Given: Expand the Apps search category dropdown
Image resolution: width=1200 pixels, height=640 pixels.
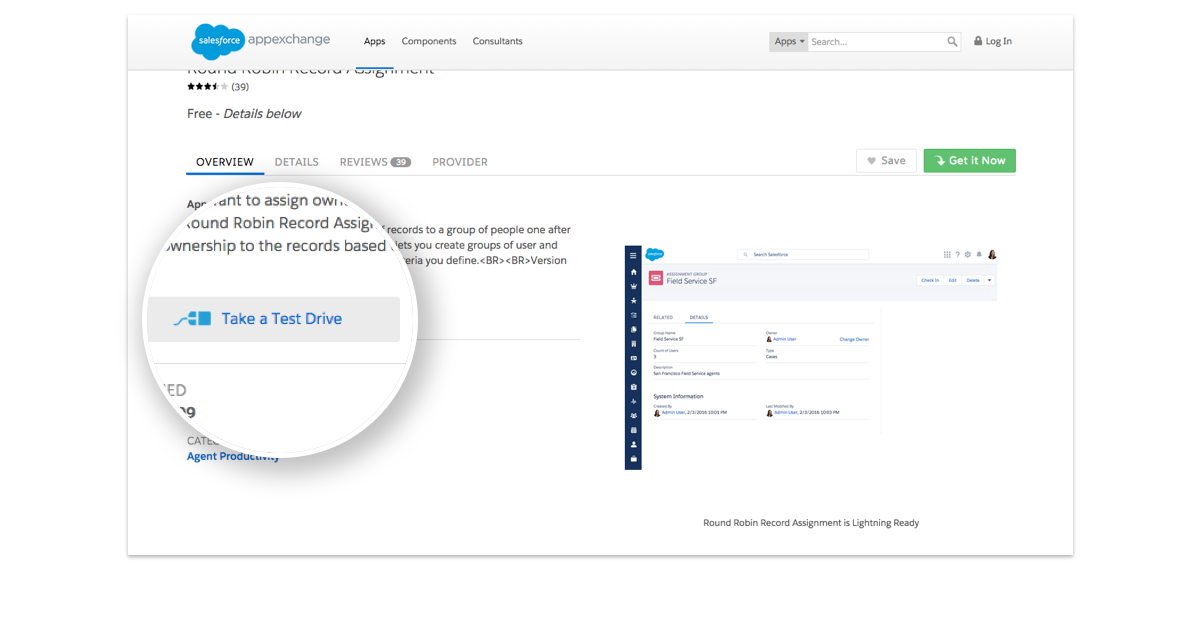Looking at the screenshot, I should pos(789,42).
